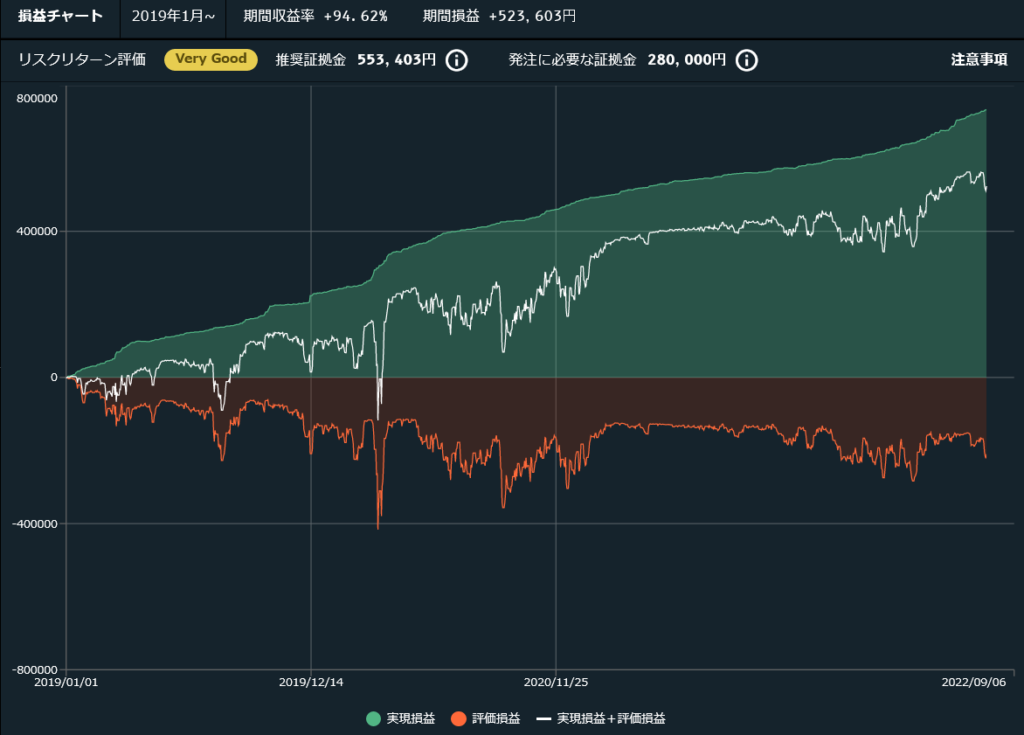This screenshot has height=735, width=1024.
Task: Click the yellow Very Good rating badge
Action: (211, 60)
